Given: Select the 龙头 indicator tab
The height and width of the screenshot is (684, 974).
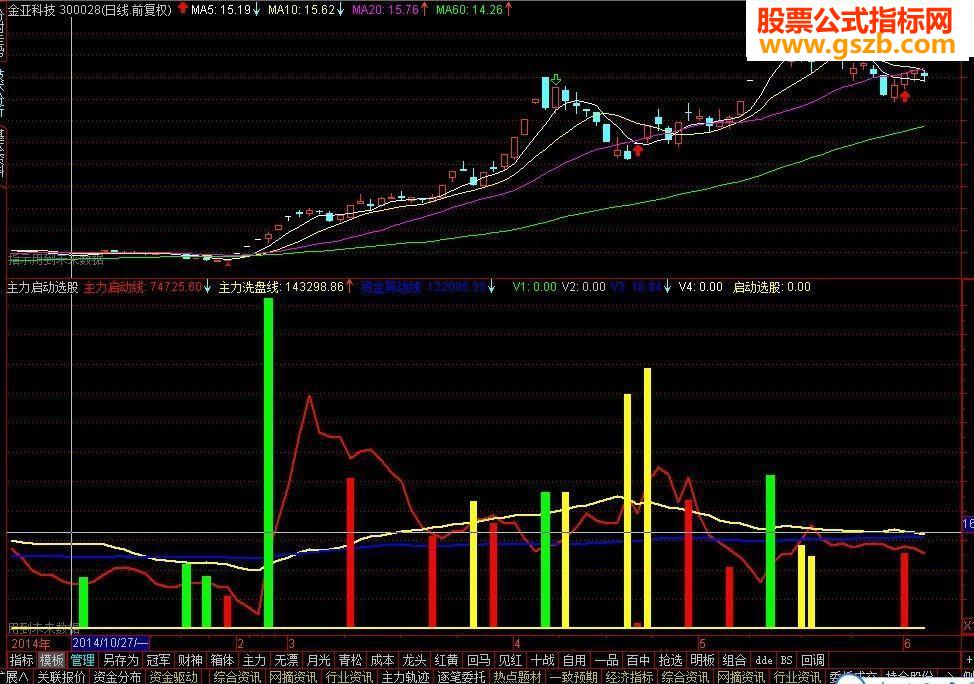Looking at the screenshot, I should 414,660.
